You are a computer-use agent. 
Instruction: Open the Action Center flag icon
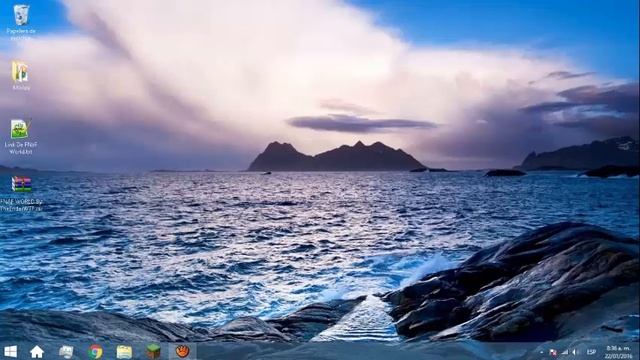coord(553,352)
